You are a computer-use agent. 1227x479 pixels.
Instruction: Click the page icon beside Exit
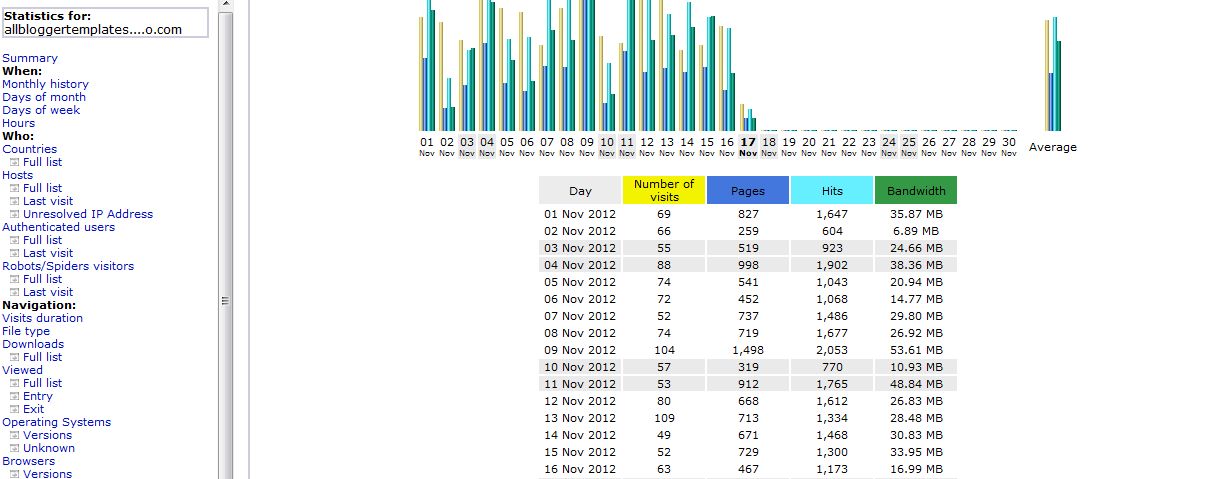(15, 409)
